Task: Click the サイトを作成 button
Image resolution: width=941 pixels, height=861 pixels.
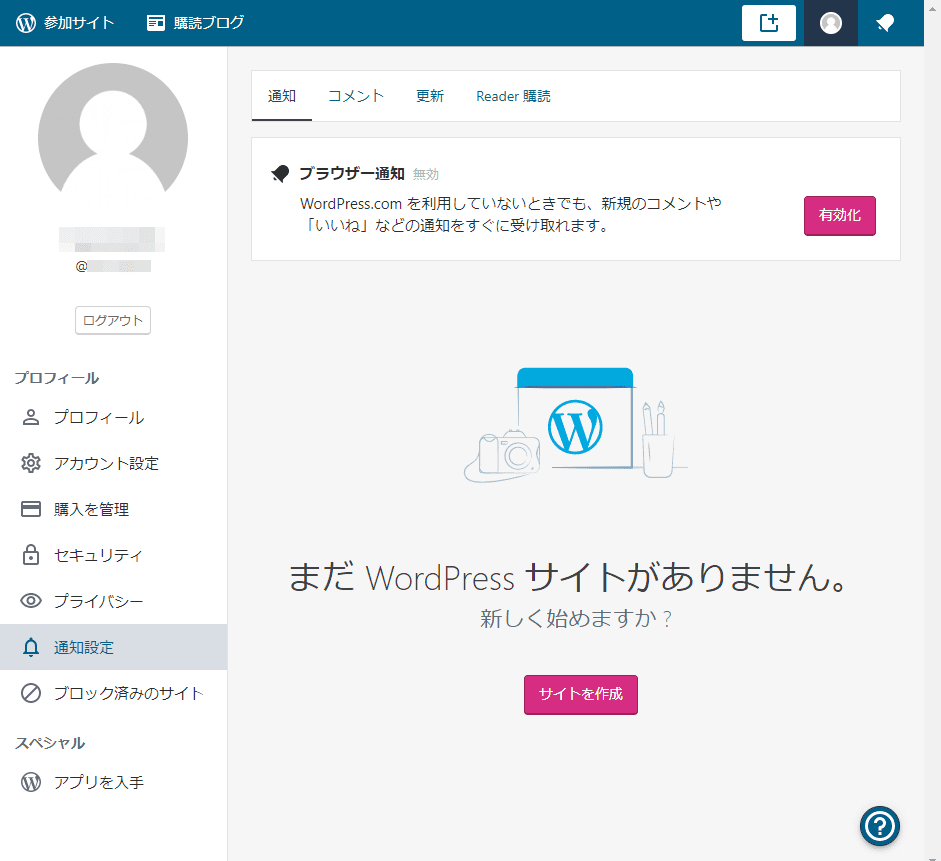Action: [x=580, y=694]
